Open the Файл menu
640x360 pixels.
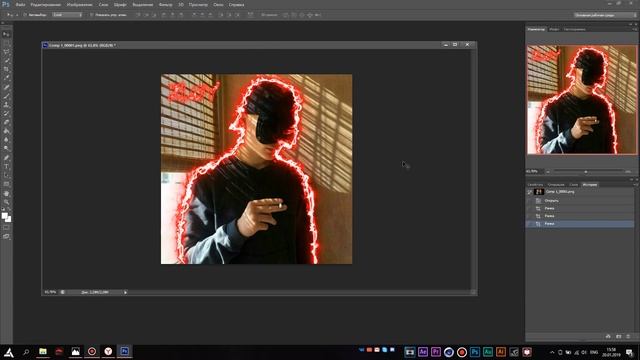point(20,4)
